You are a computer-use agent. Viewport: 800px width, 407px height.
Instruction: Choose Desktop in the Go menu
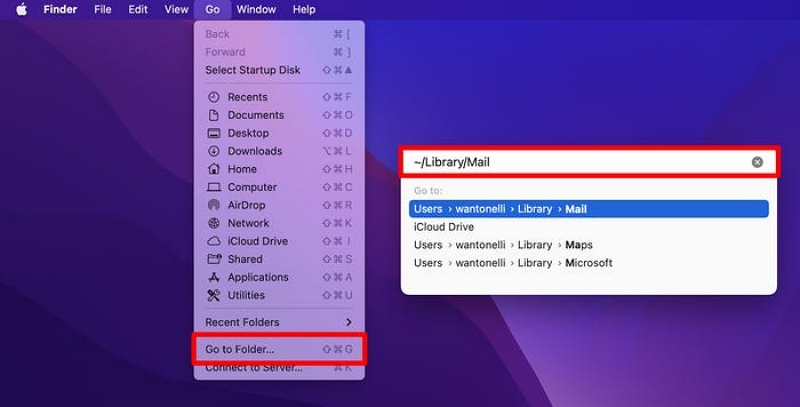[279, 133]
